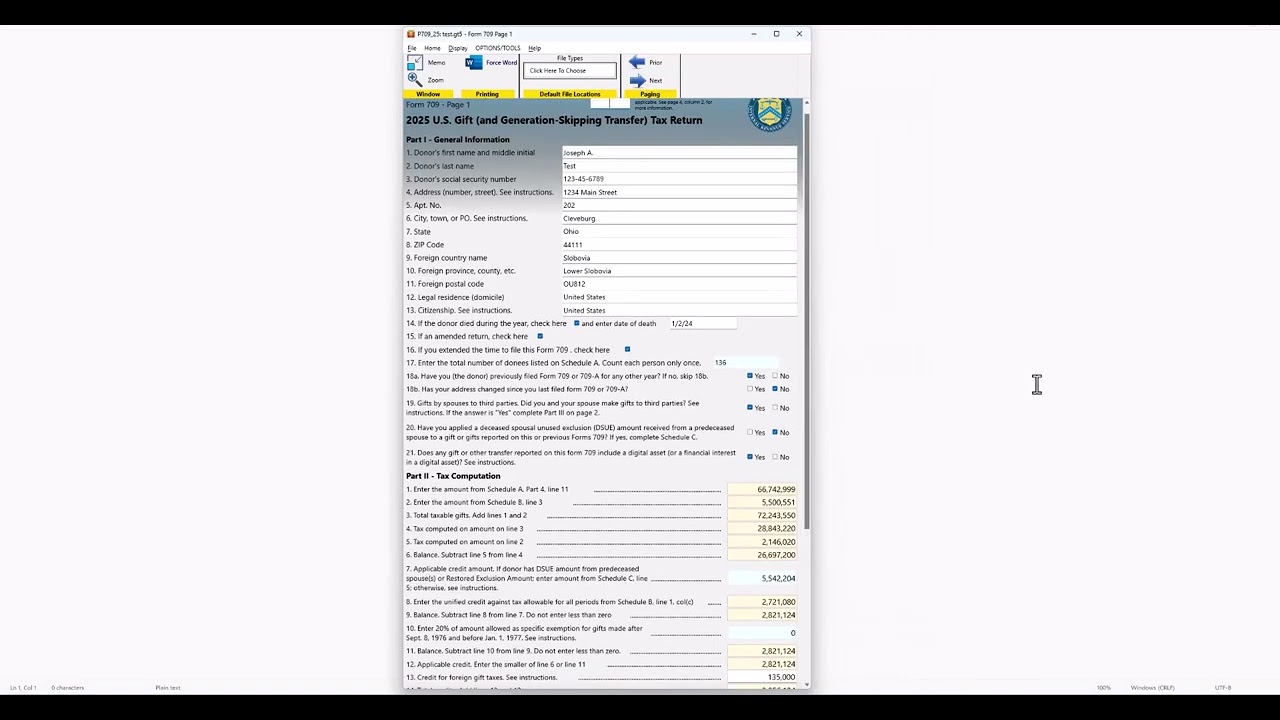Click the Force Word icon

click(474, 63)
